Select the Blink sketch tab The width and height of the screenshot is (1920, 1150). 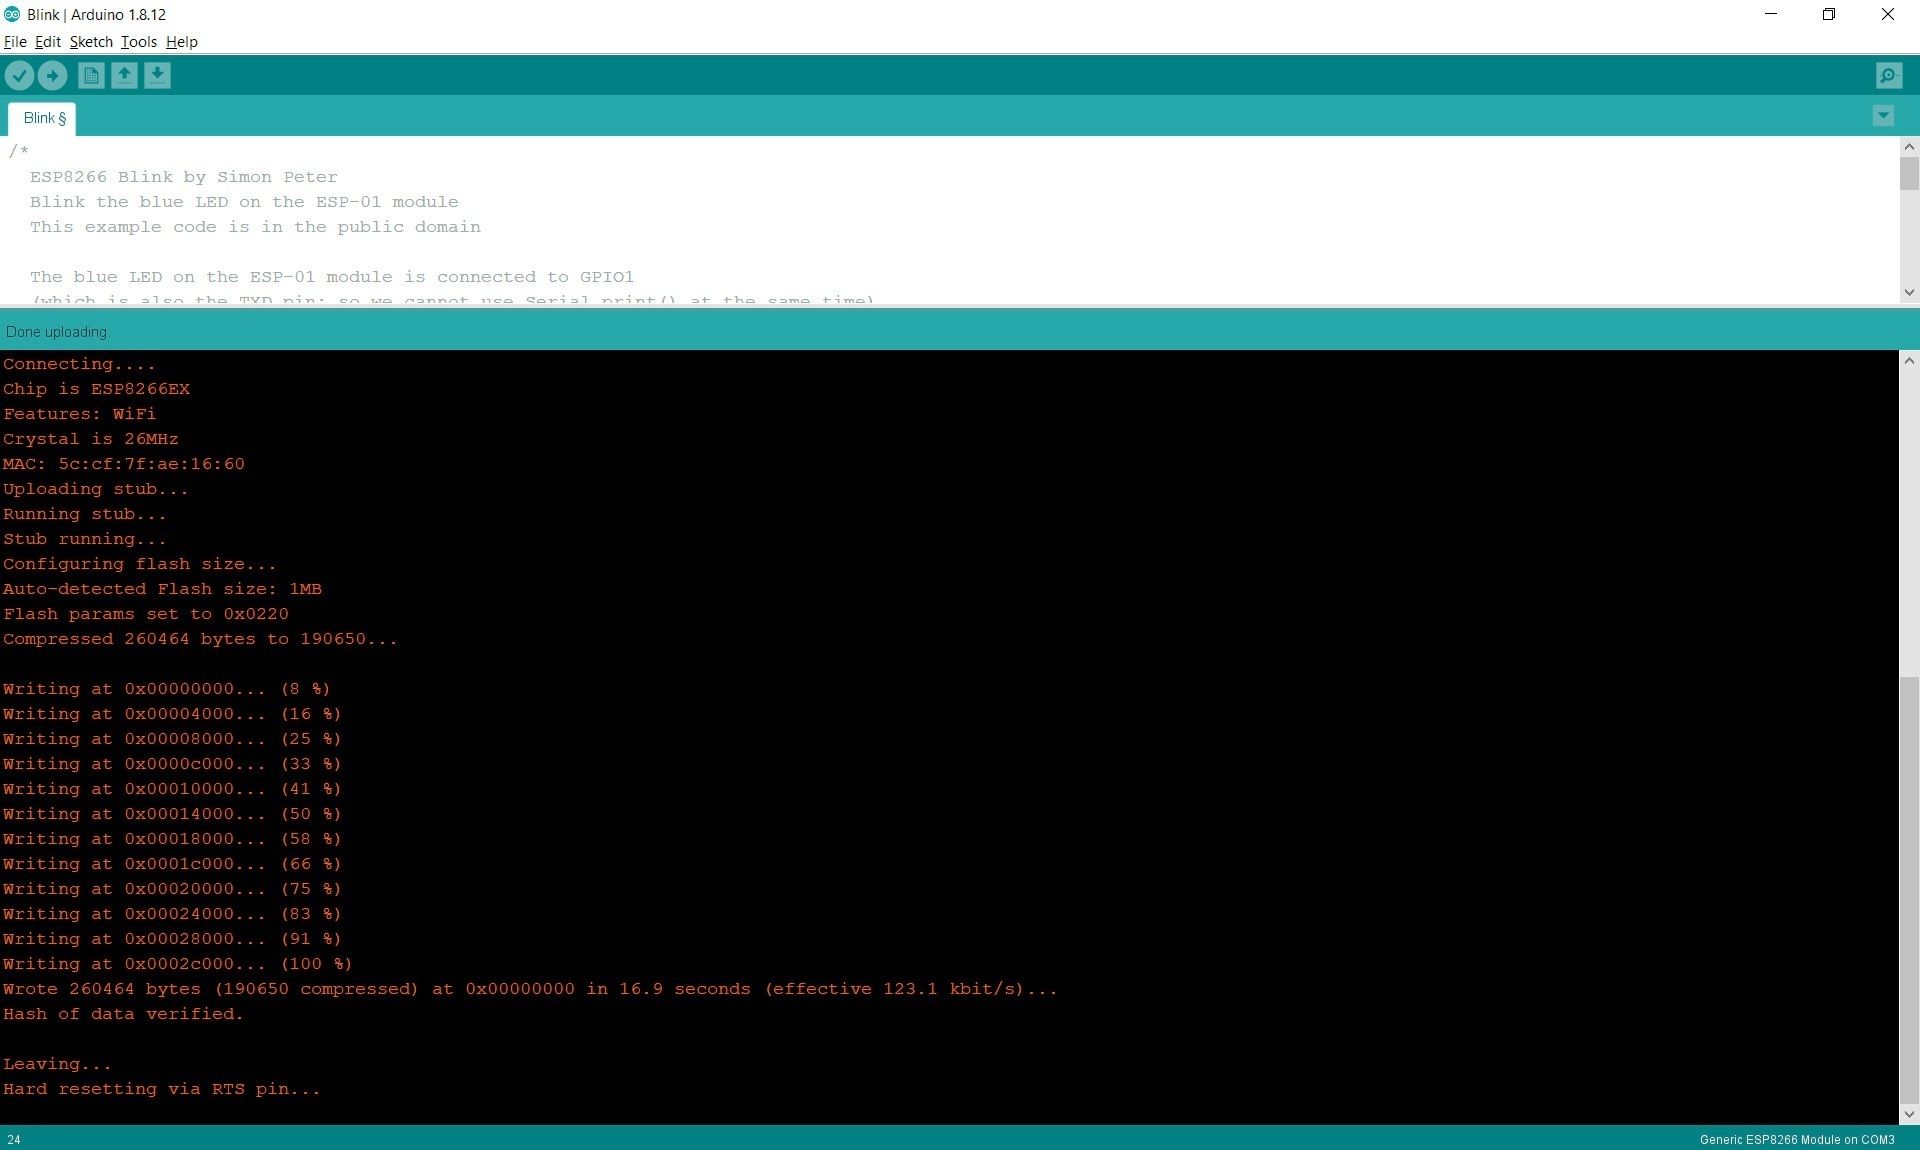pos(44,118)
